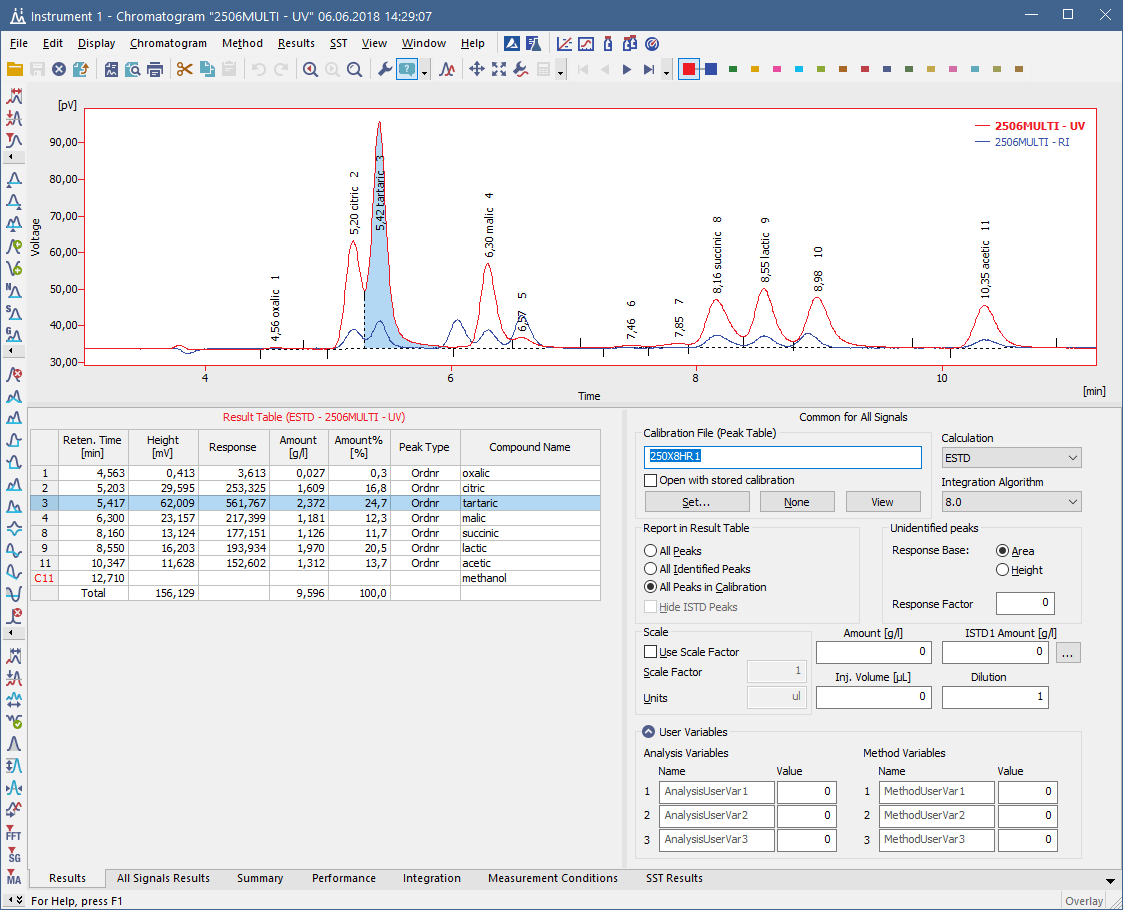Select the green signal color swatch
The width and height of the screenshot is (1123, 910).
(731, 70)
